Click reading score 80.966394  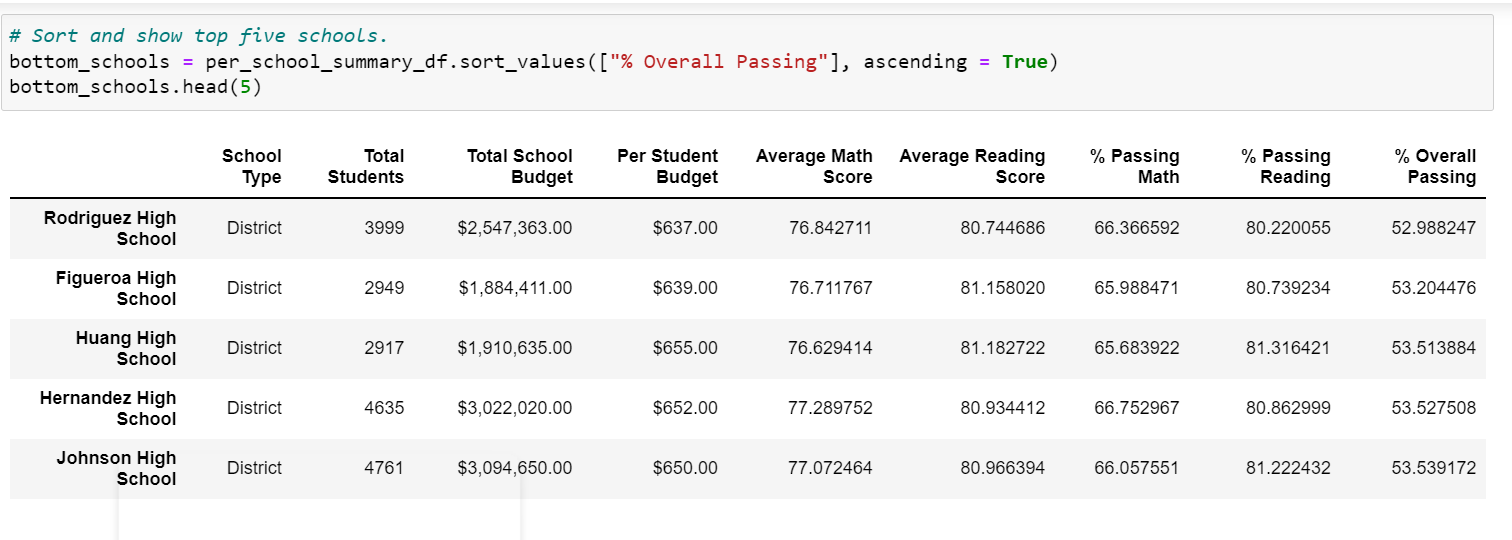[1003, 468]
